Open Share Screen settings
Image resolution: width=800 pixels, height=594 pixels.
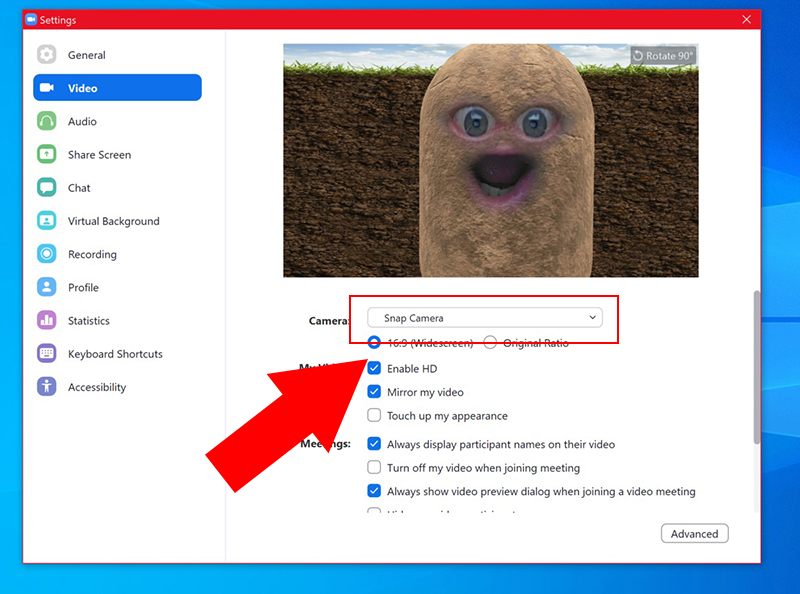pos(117,154)
